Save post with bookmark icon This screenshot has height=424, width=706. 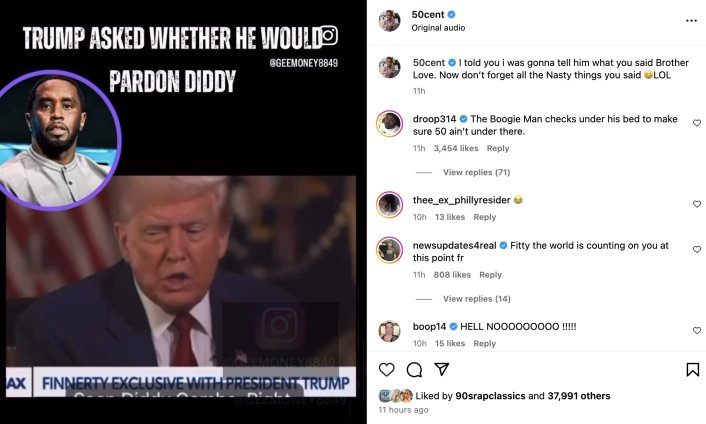(692, 370)
